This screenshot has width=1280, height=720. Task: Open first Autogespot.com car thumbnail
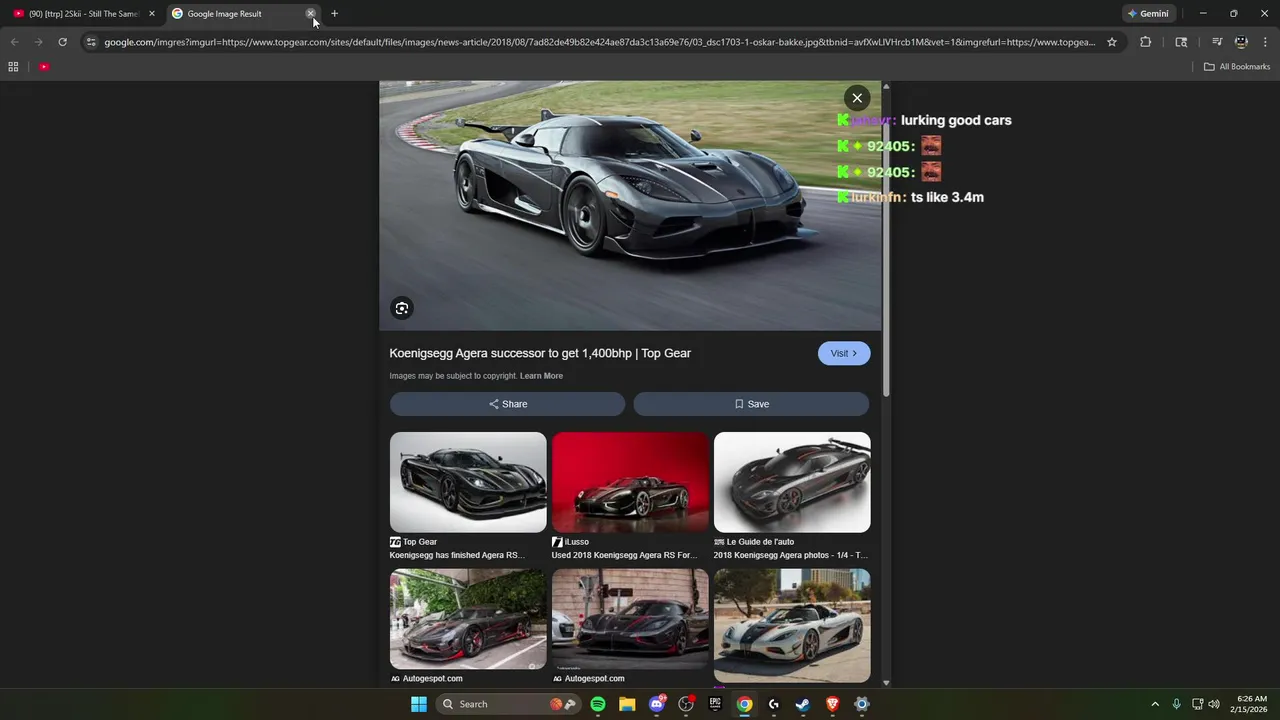pyautogui.click(x=468, y=619)
